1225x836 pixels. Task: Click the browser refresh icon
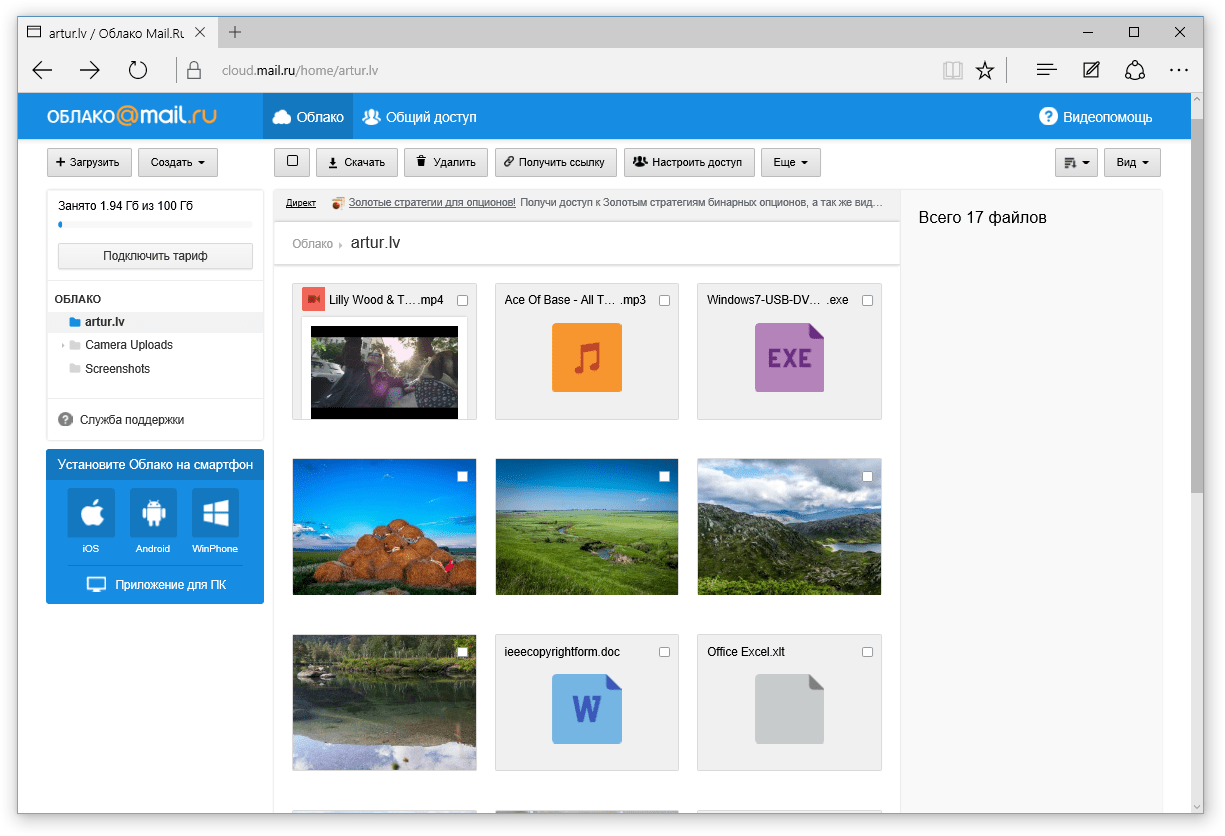pyautogui.click(x=138, y=70)
